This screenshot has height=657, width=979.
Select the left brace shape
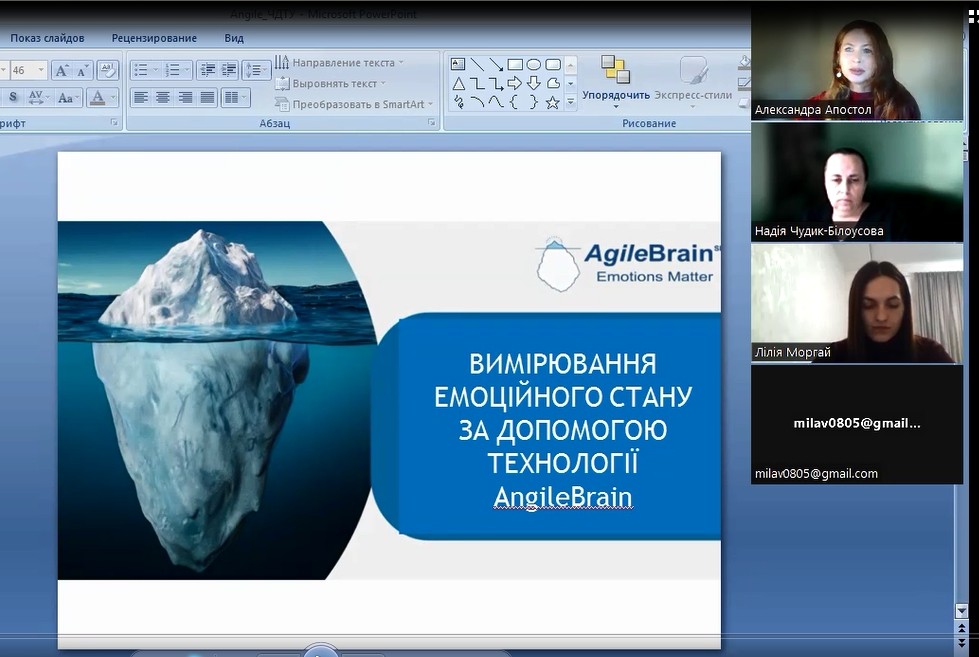click(x=515, y=102)
